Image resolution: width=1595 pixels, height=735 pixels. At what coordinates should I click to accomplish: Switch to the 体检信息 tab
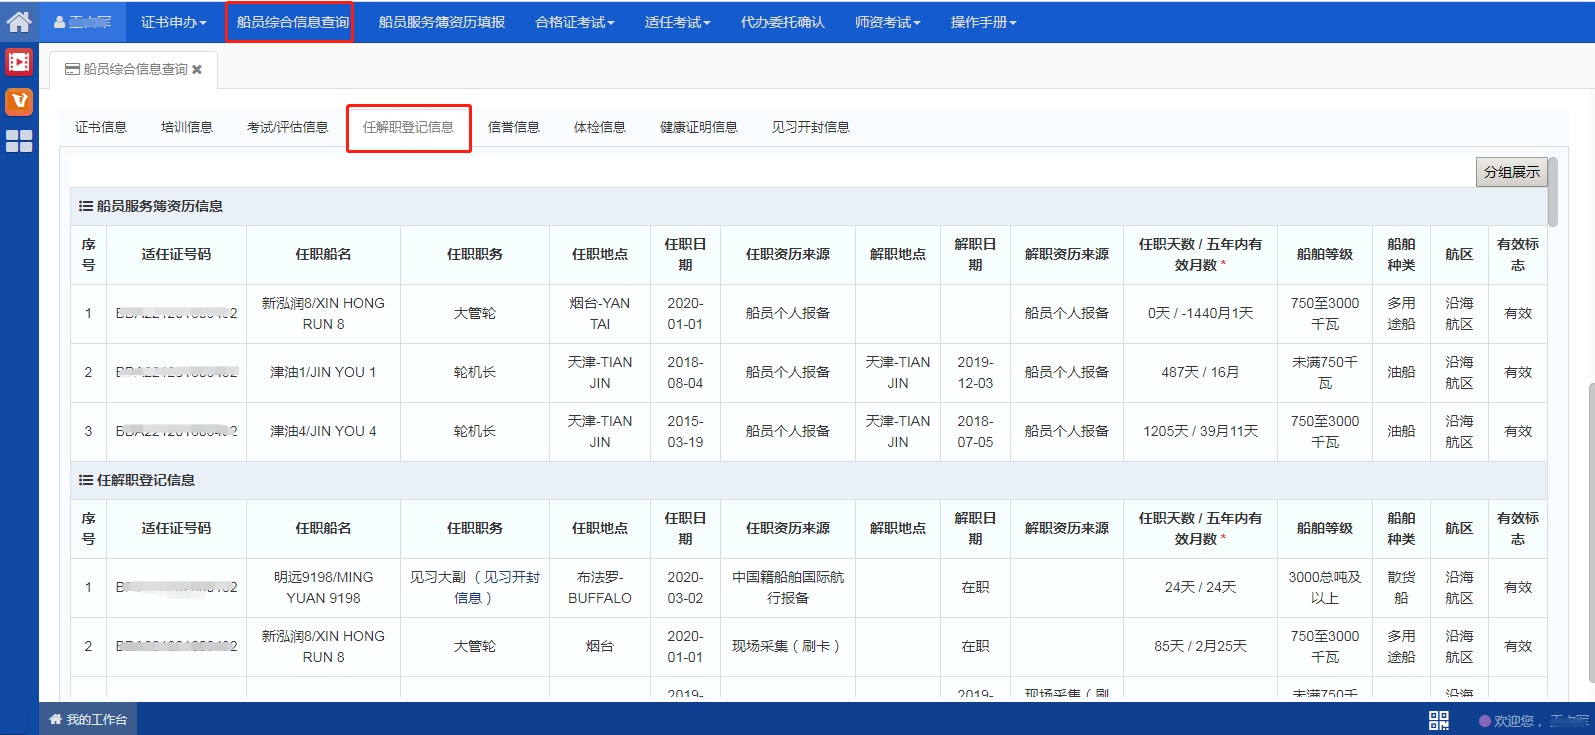point(599,127)
